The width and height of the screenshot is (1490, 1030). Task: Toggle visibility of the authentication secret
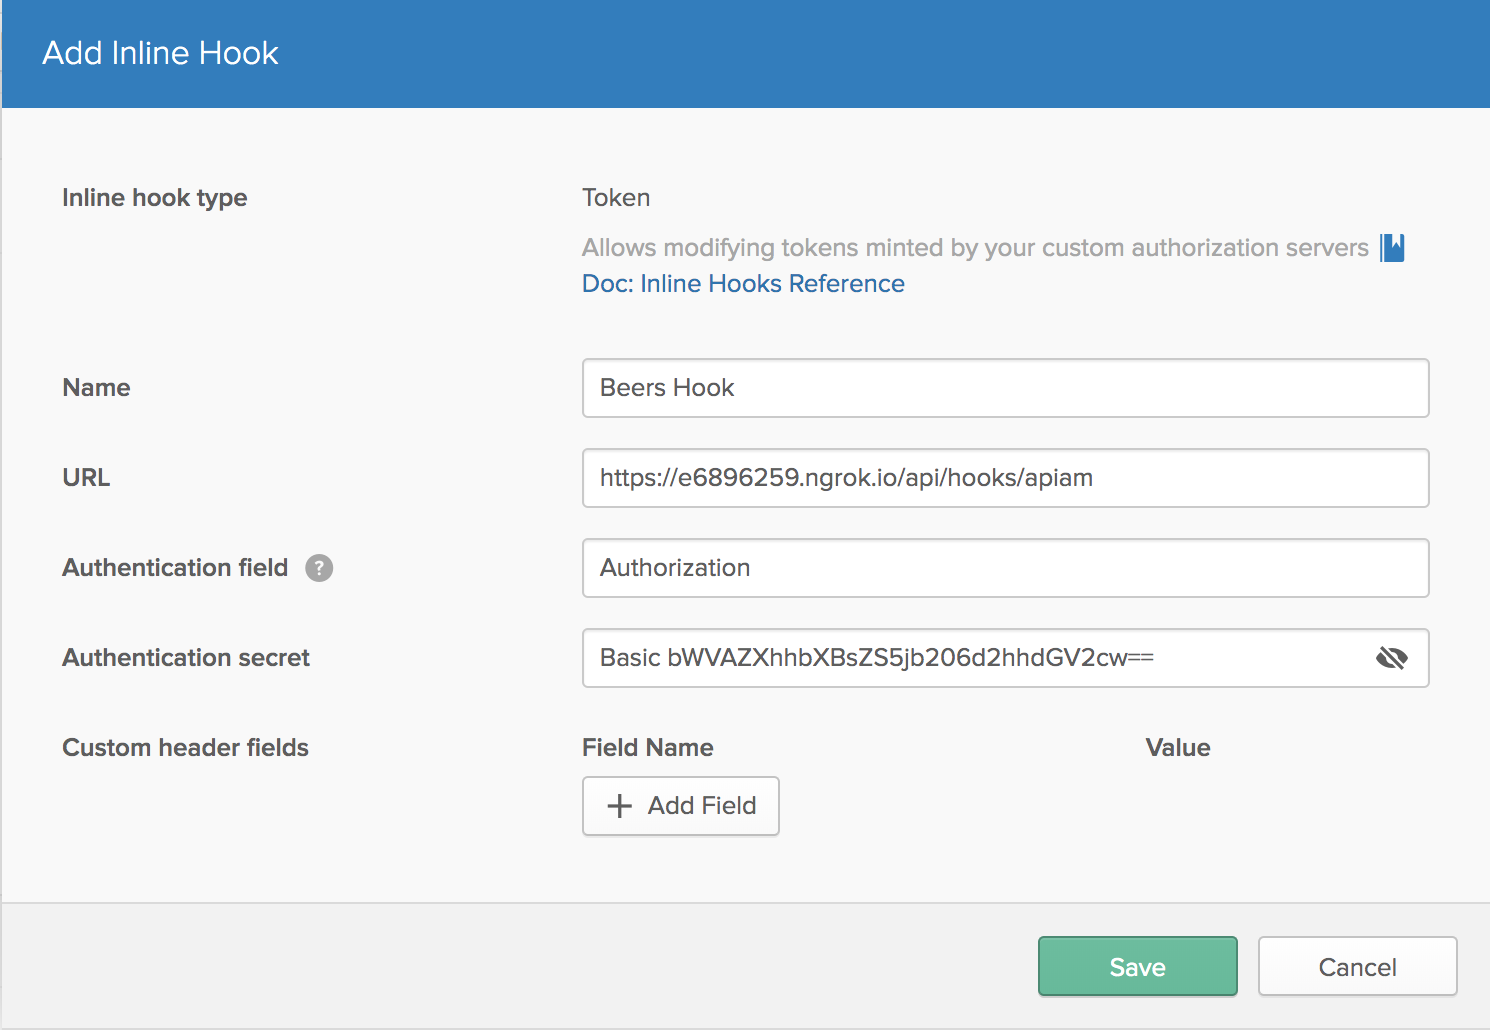(x=1391, y=658)
